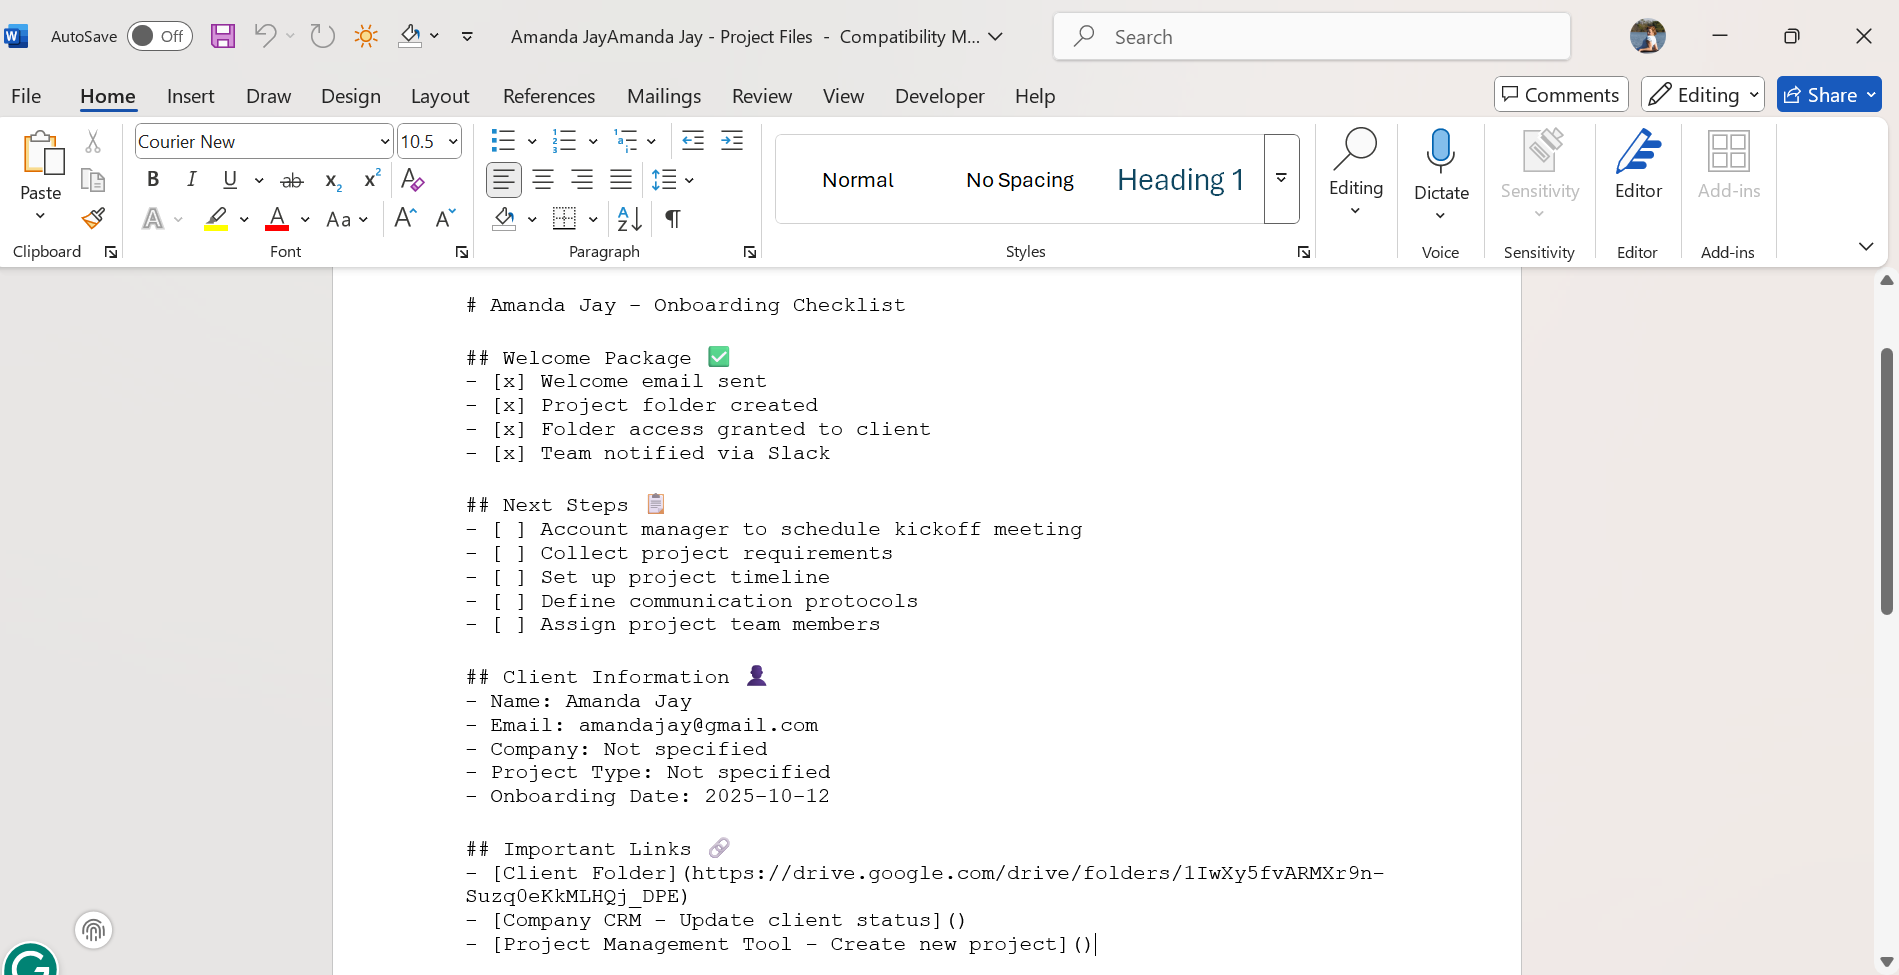The height and width of the screenshot is (975, 1899).
Task: Open the font size dropdown
Action: point(451,141)
